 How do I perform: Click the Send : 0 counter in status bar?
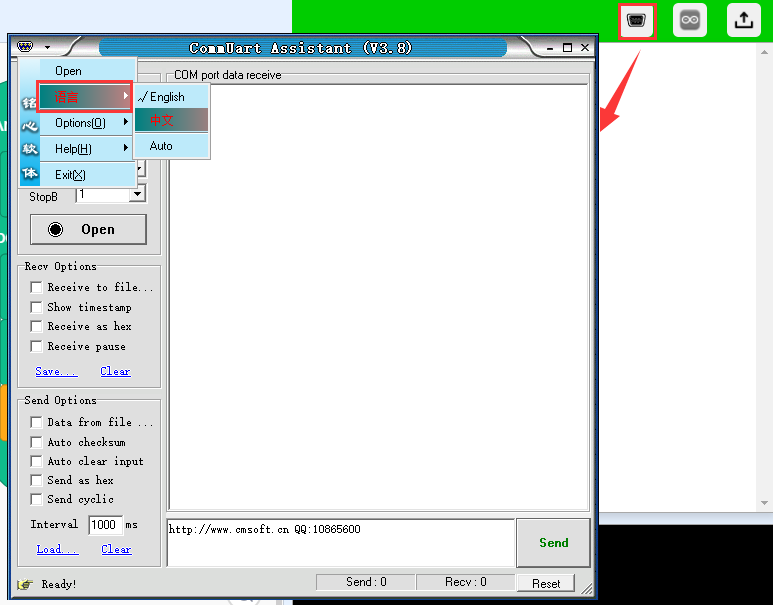coord(366,582)
